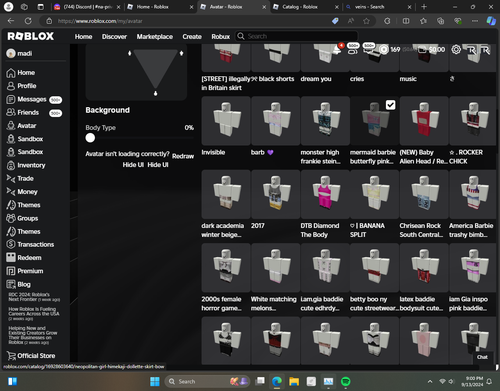Select the (NEW) Baby Alien Head thumbnail
The width and height of the screenshot is (500, 391).
[424, 121]
